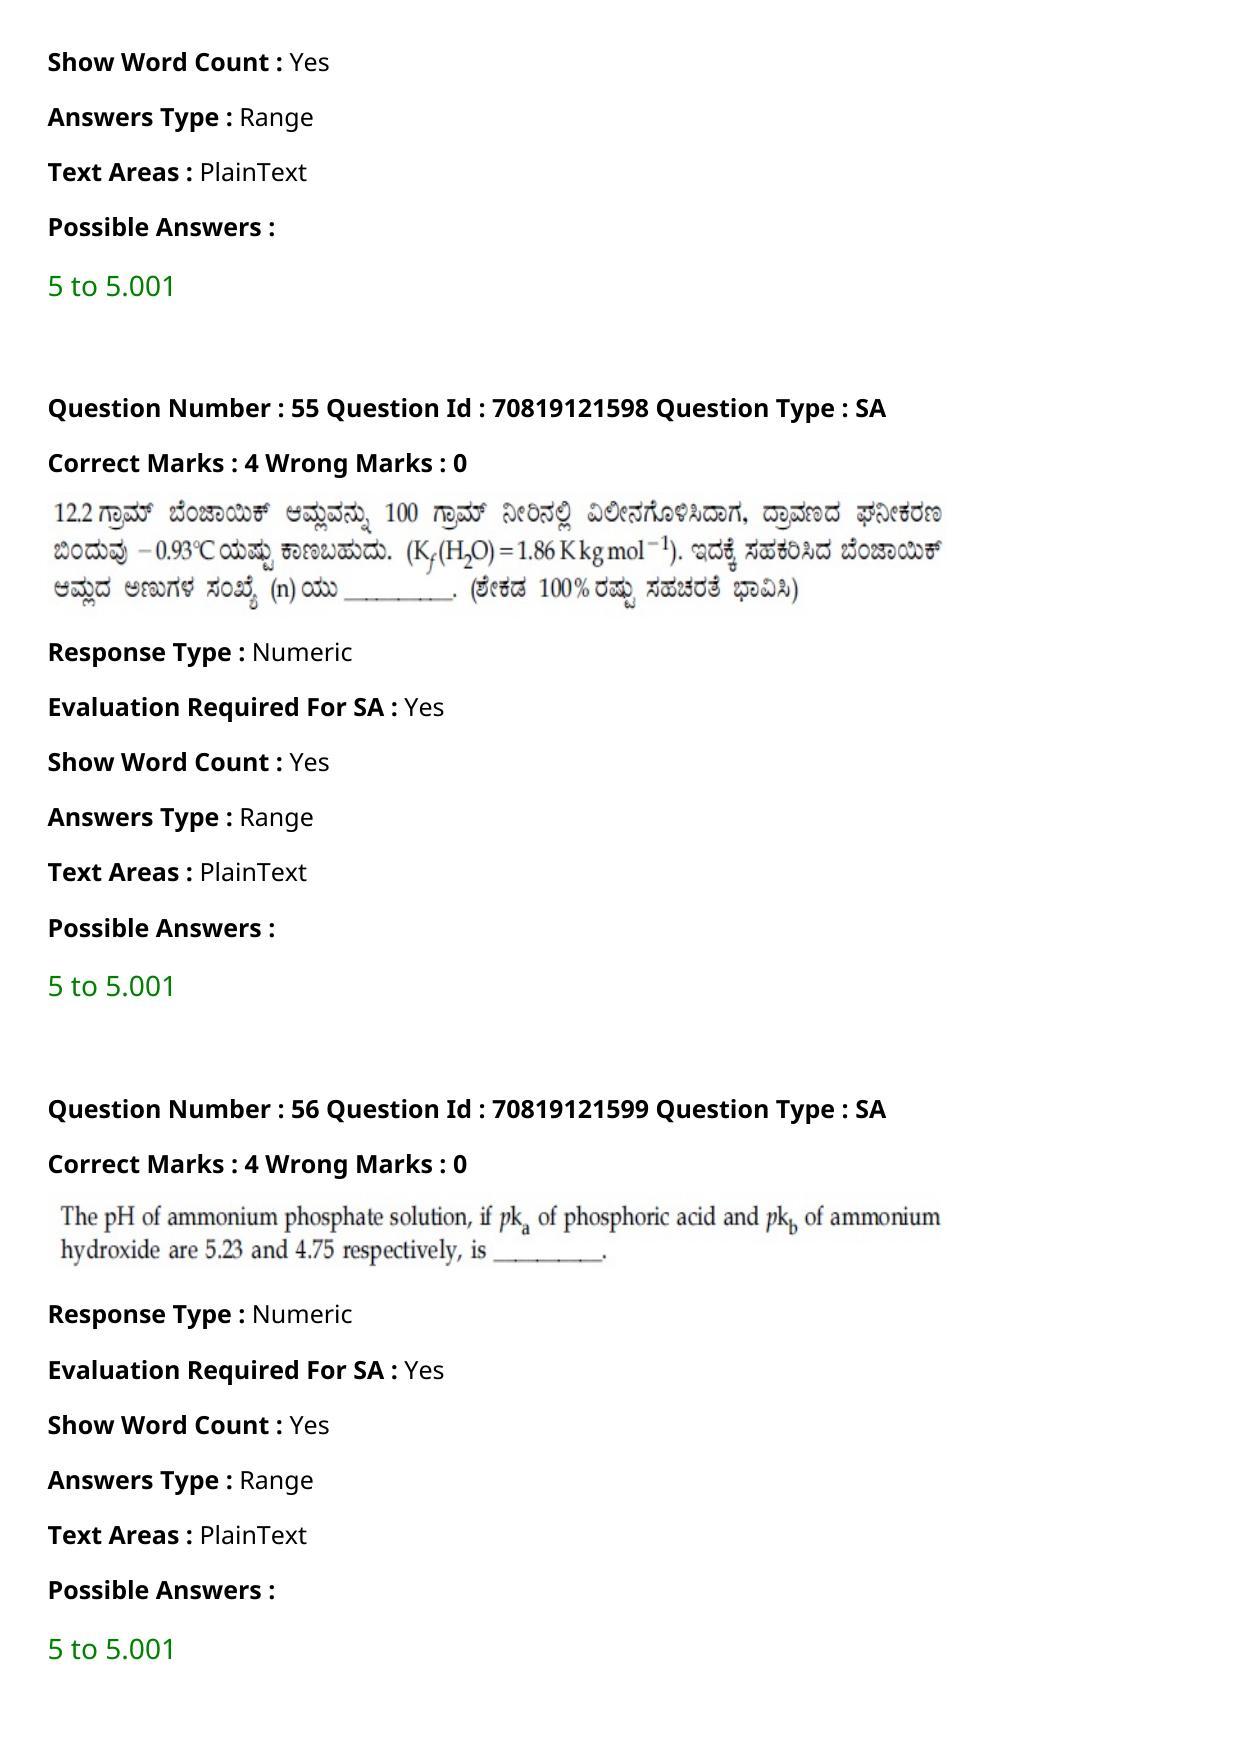The height and width of the screenshot is (1755, 1240).
Task: Click Answers Type Range under Question 55
Action: click(x=180, y=817)
